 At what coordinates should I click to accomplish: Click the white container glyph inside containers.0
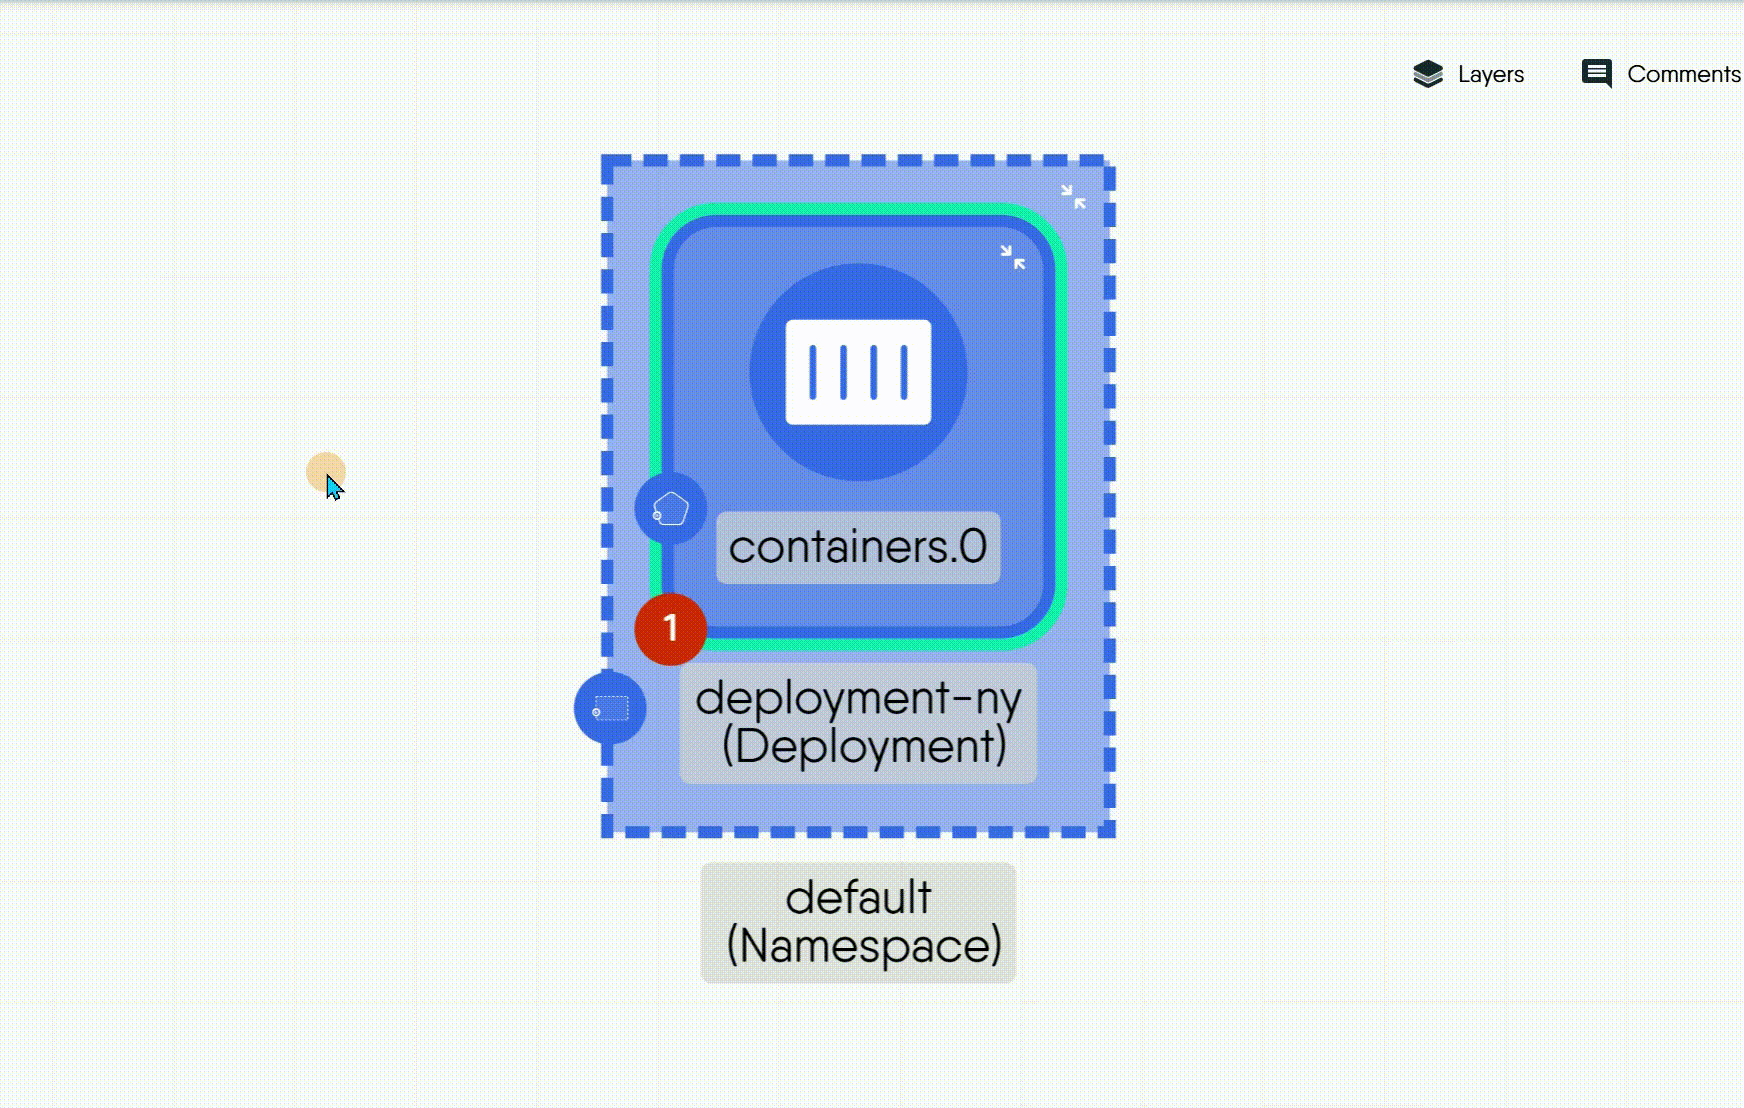pos(857,372)
